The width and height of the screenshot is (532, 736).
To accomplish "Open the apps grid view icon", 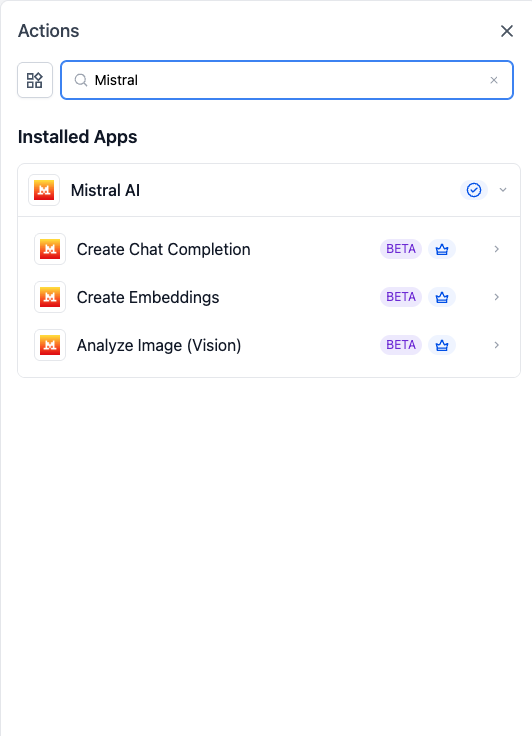I will click(x=35, y=80).
